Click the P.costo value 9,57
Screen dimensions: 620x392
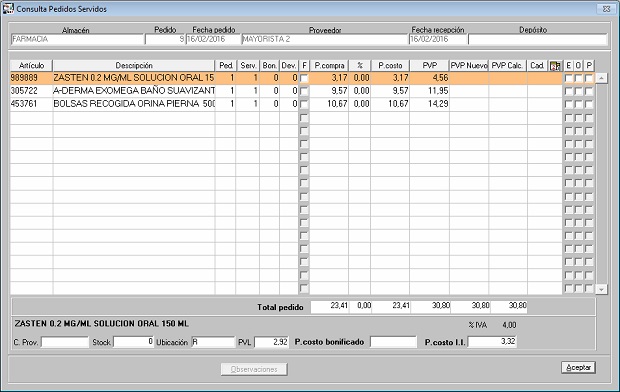400,91
